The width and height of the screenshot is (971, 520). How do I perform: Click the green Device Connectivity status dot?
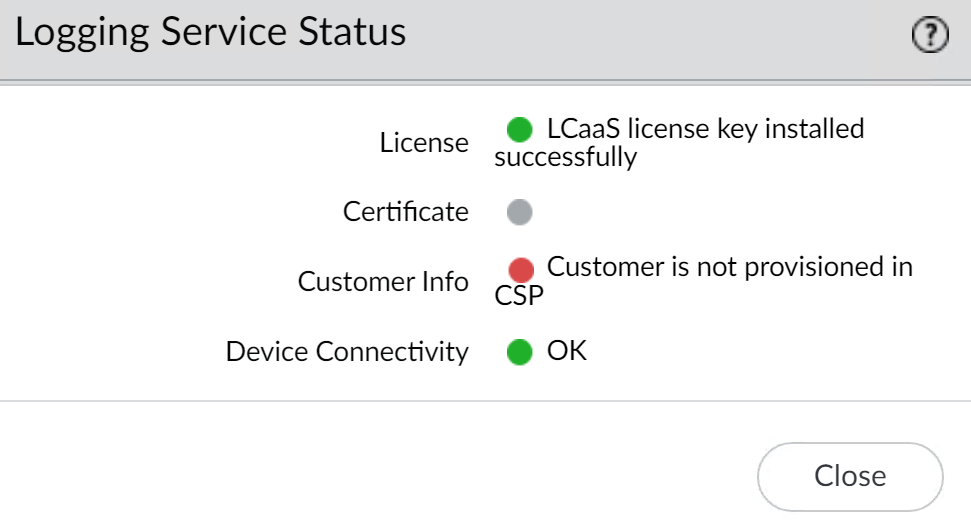click(x=520, y=352)
